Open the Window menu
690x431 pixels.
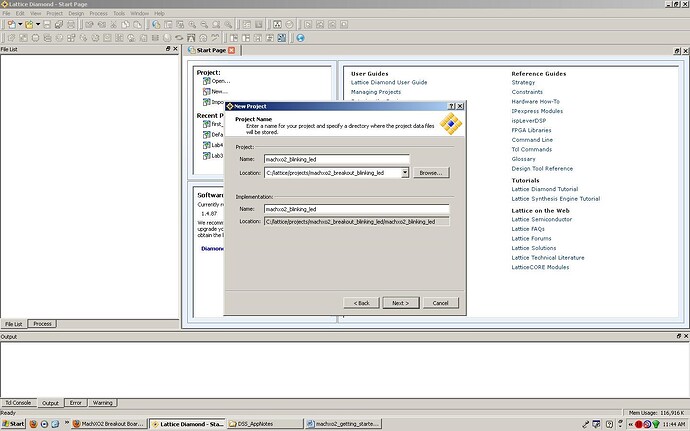point(139,13)
